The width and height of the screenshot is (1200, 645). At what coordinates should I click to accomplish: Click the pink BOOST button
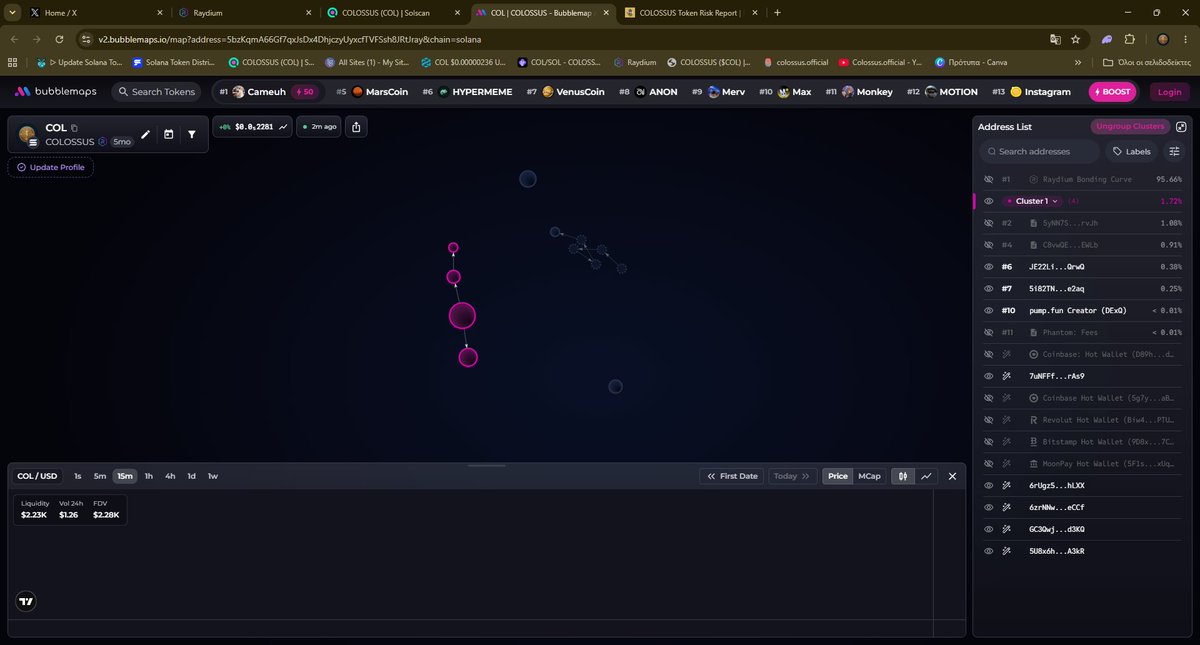pos(1113,92)
